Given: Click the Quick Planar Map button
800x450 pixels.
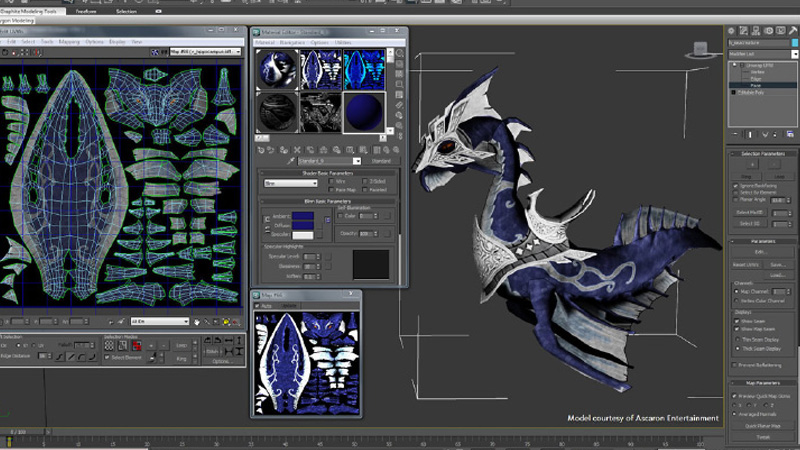Looking at the screenshot, I should [762, 425].
